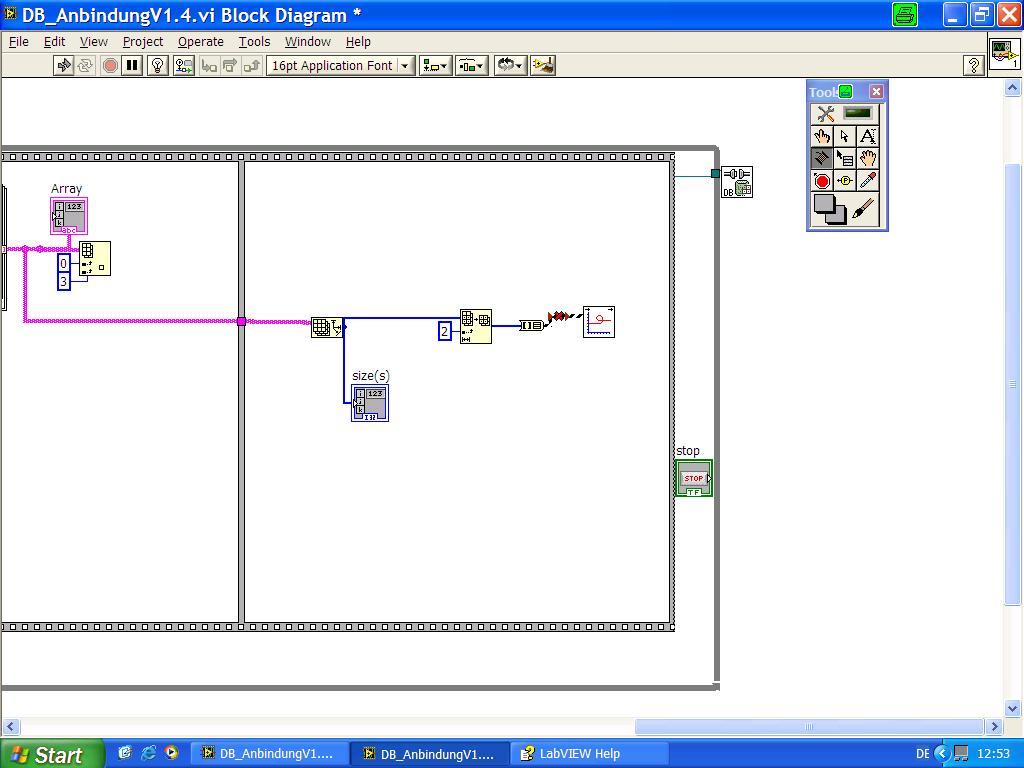Open the Align Objects dropdown
The image size is (1024, 768).
[x=435, y=65]
